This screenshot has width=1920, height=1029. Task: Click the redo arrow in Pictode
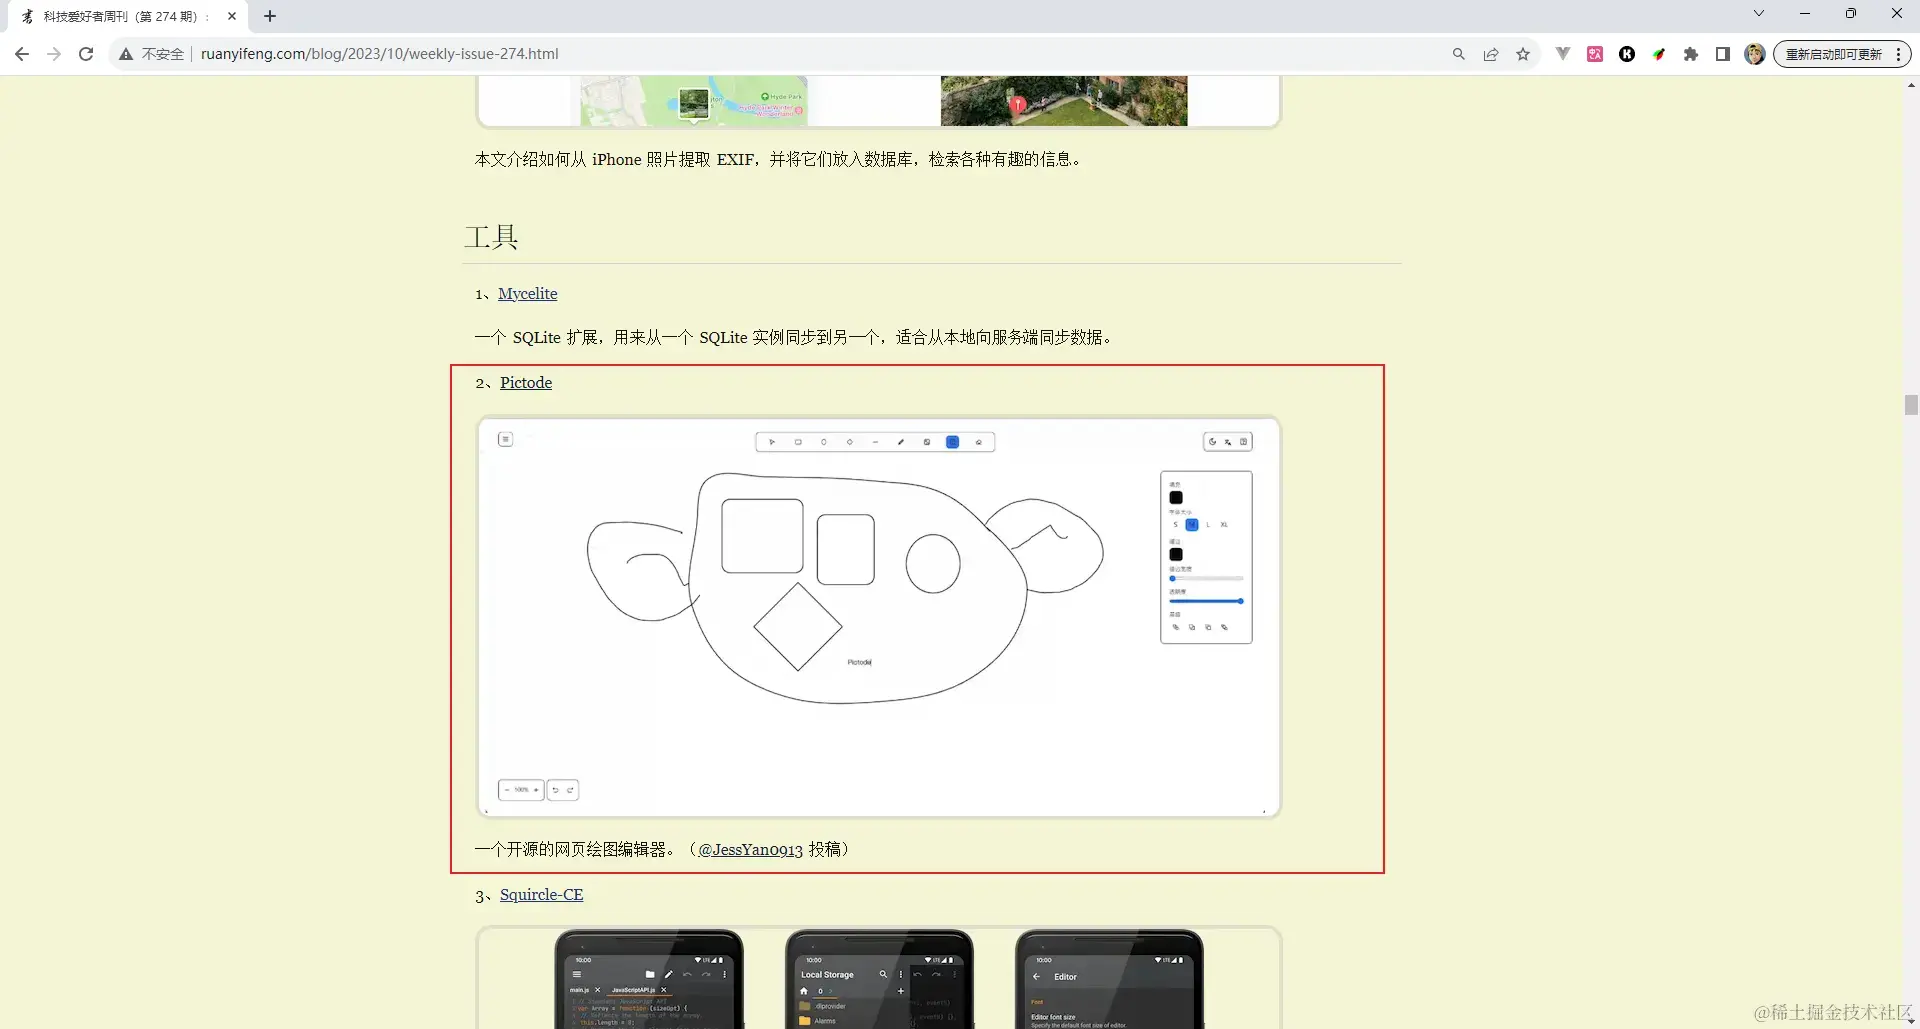click(x=570, y=790)
